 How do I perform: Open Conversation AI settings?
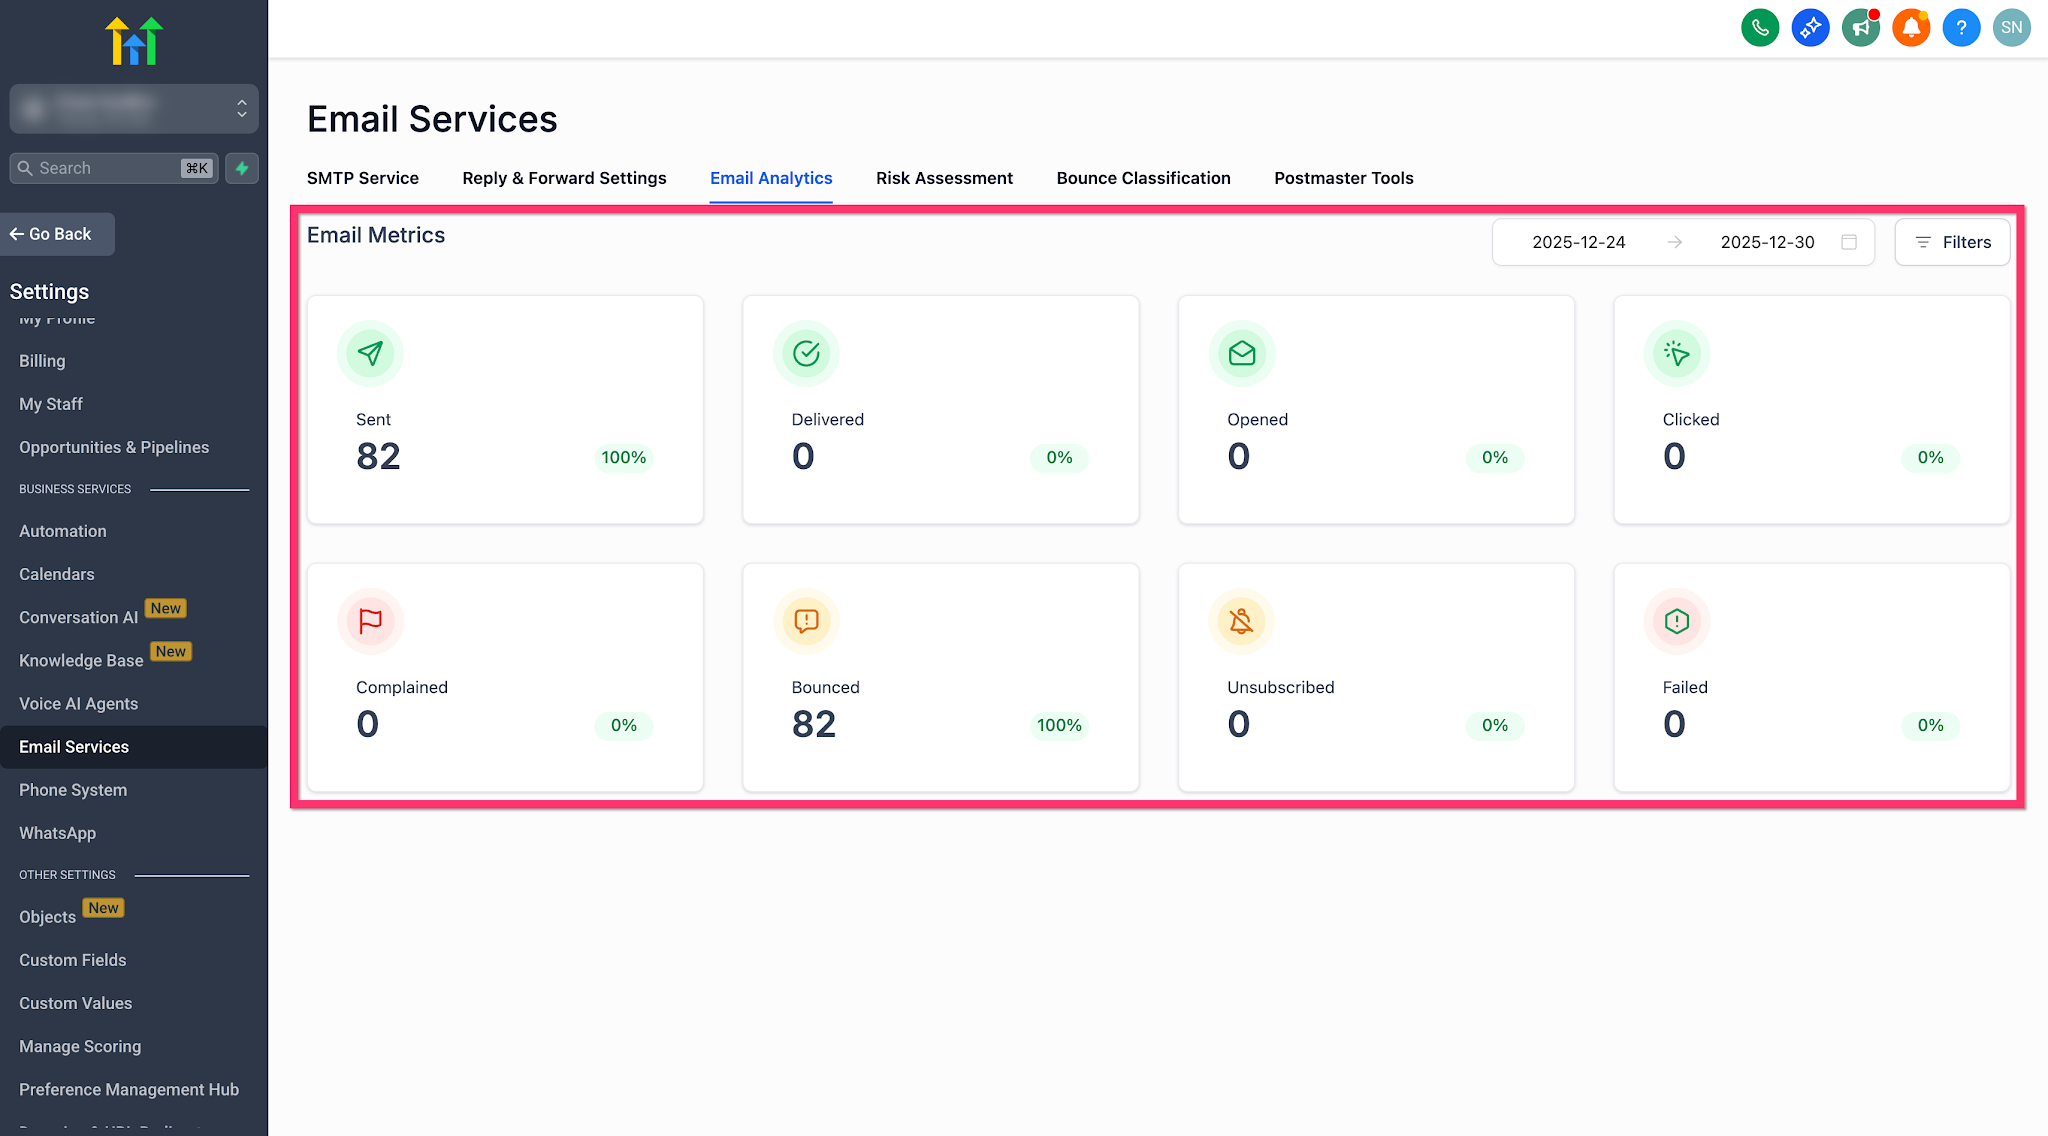coord(79,618)
